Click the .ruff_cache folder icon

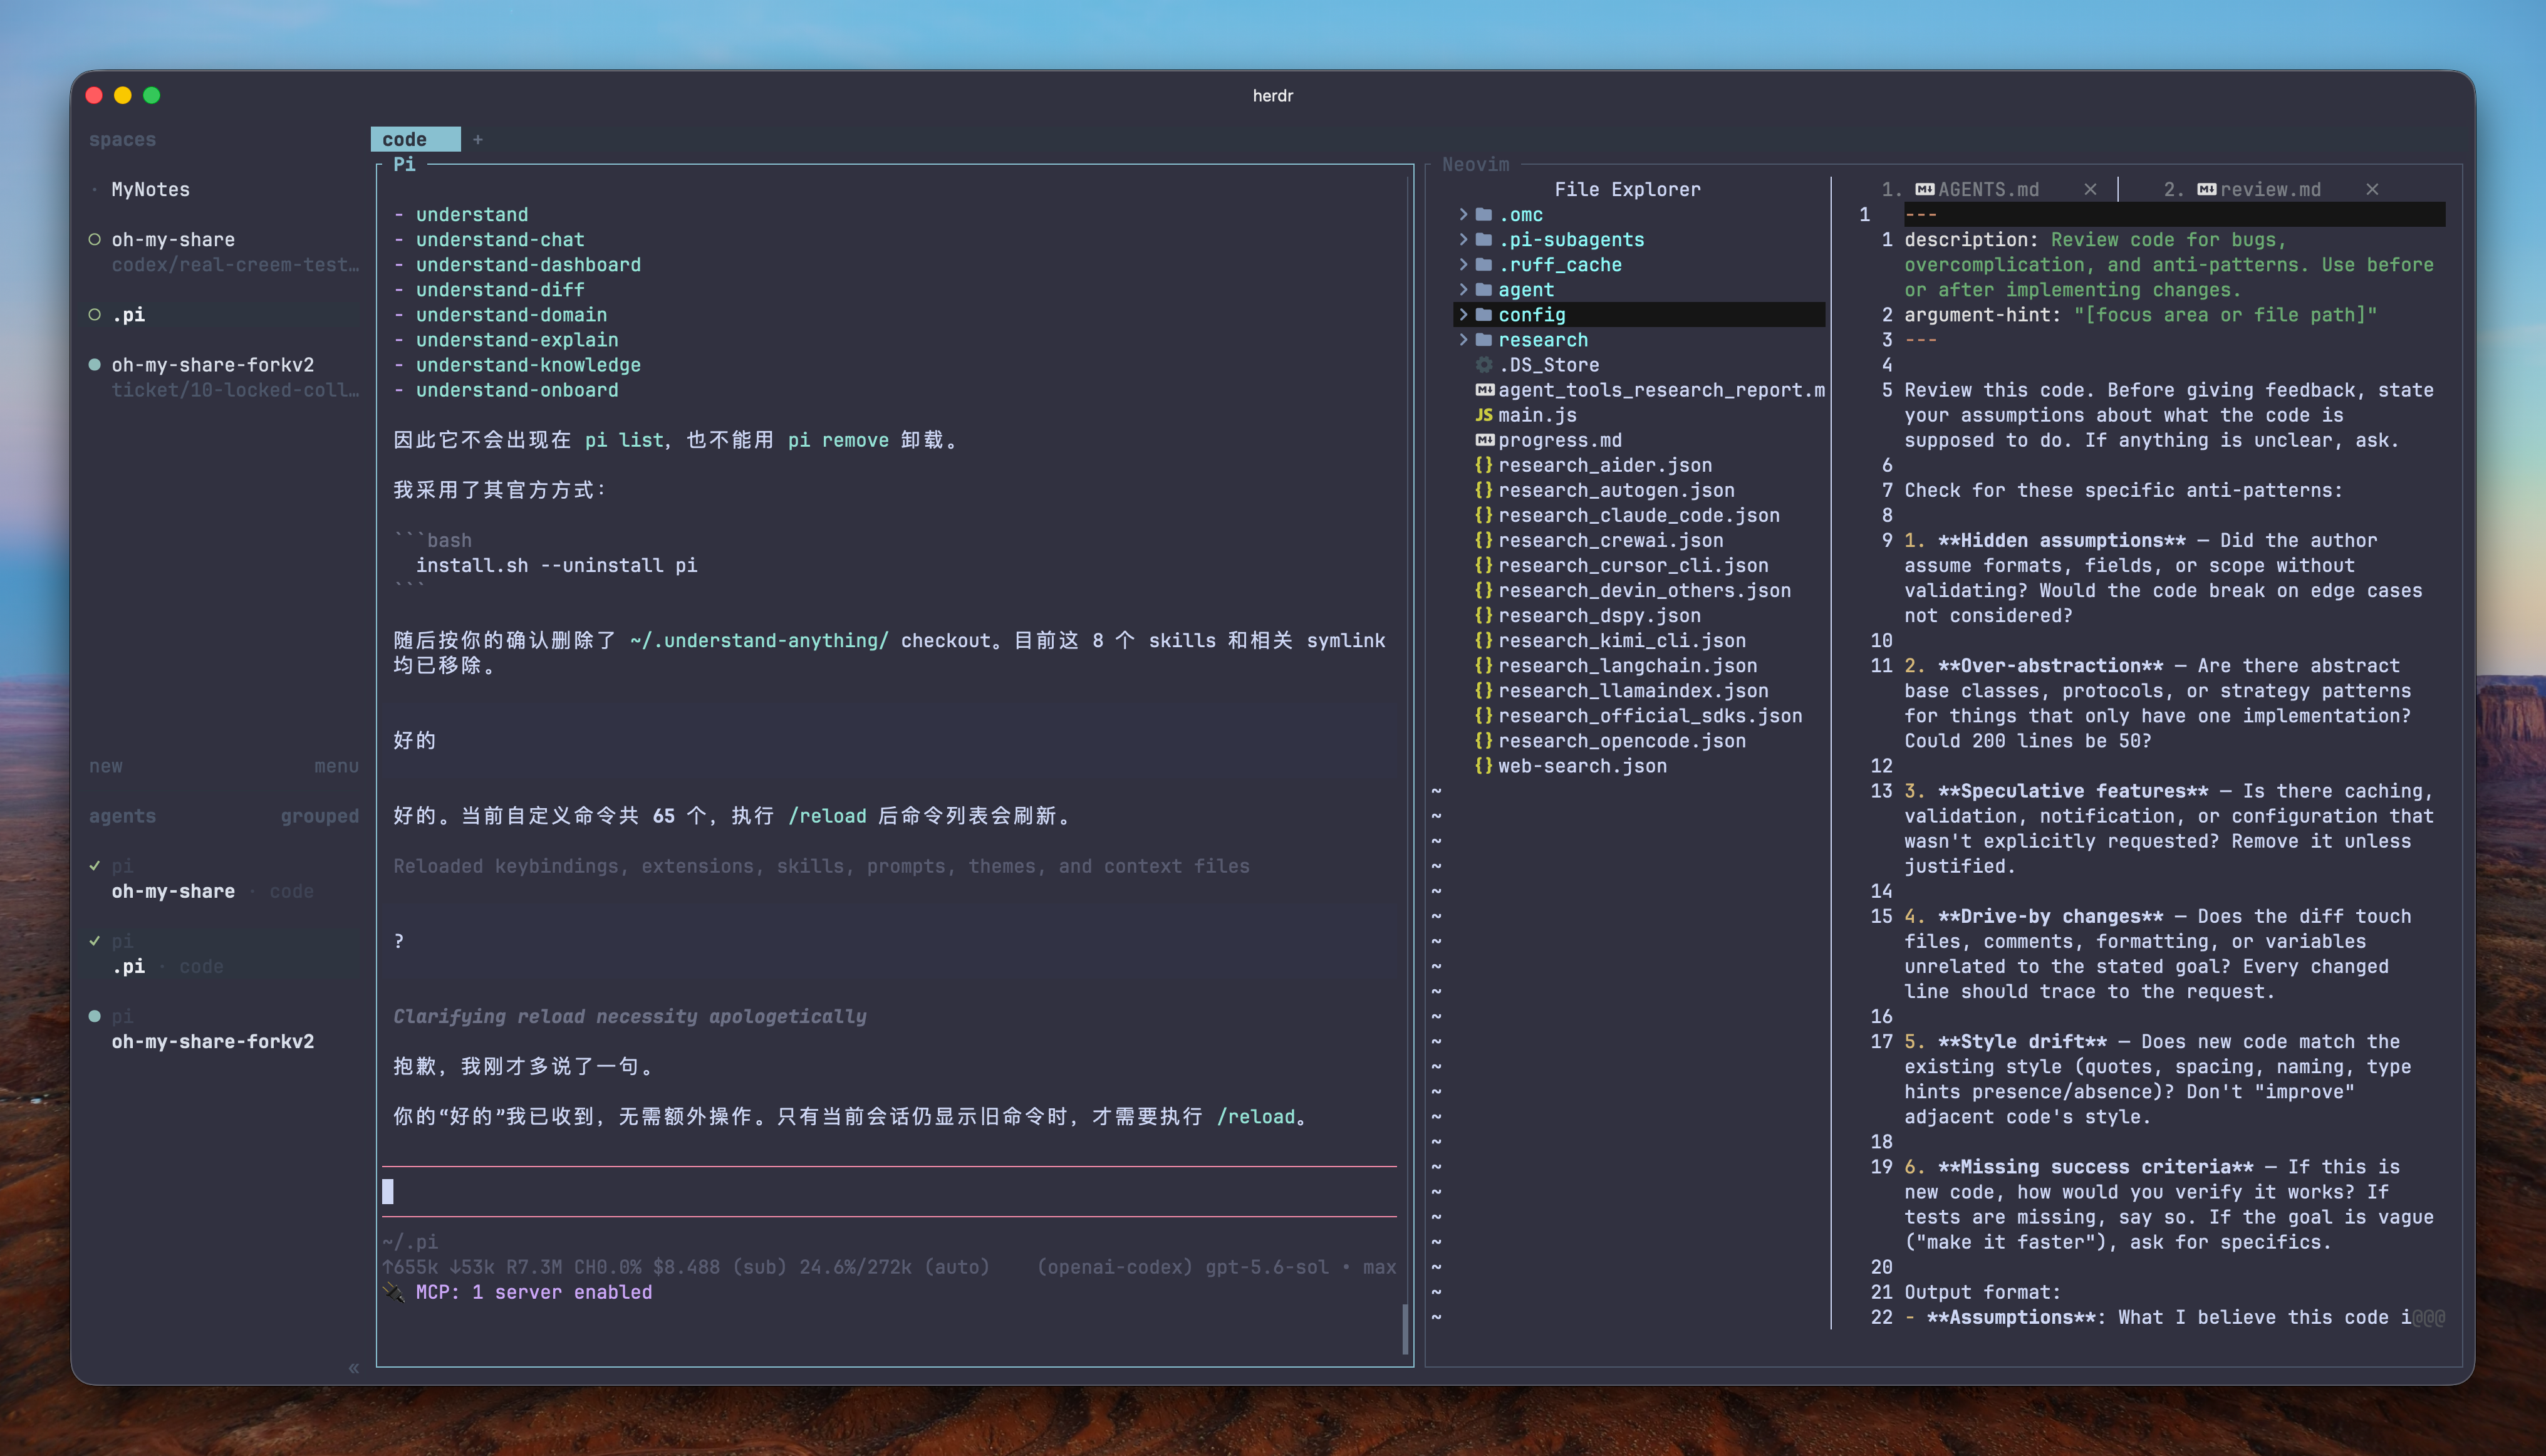(1484, 265)
